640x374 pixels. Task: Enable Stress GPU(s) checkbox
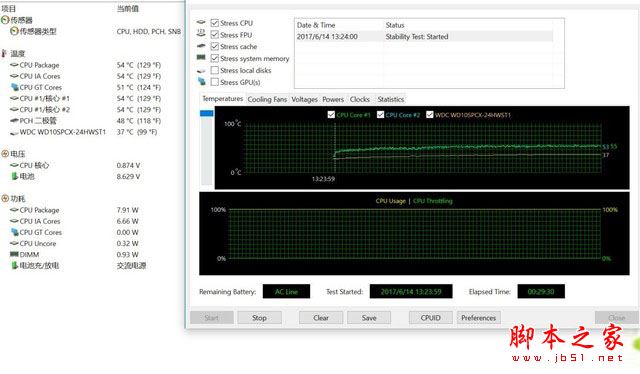pos(215,82)
